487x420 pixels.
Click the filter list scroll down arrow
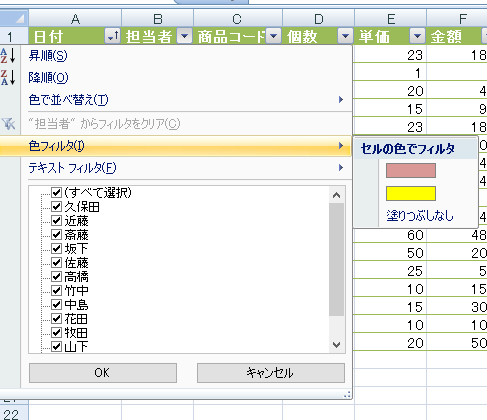point(337,345)
